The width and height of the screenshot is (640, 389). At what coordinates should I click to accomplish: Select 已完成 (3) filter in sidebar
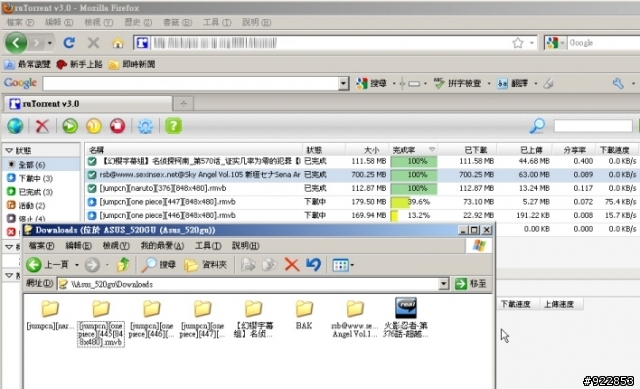pyautogui.click(x=41, y=192)
